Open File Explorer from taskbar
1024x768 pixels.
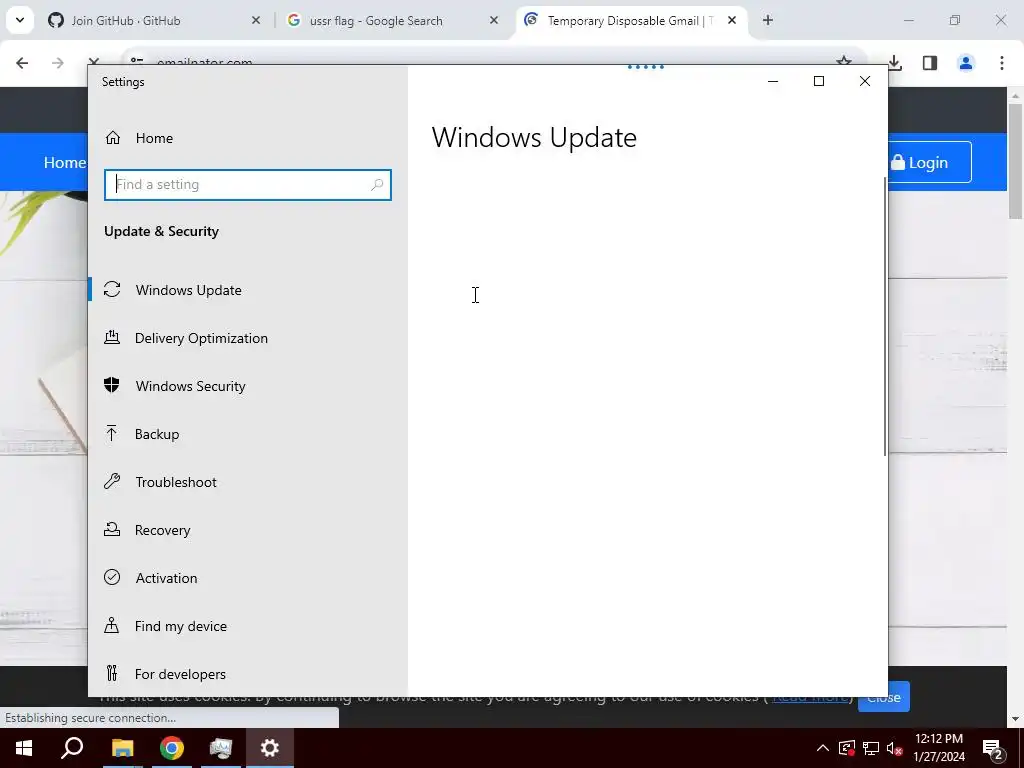122,748
